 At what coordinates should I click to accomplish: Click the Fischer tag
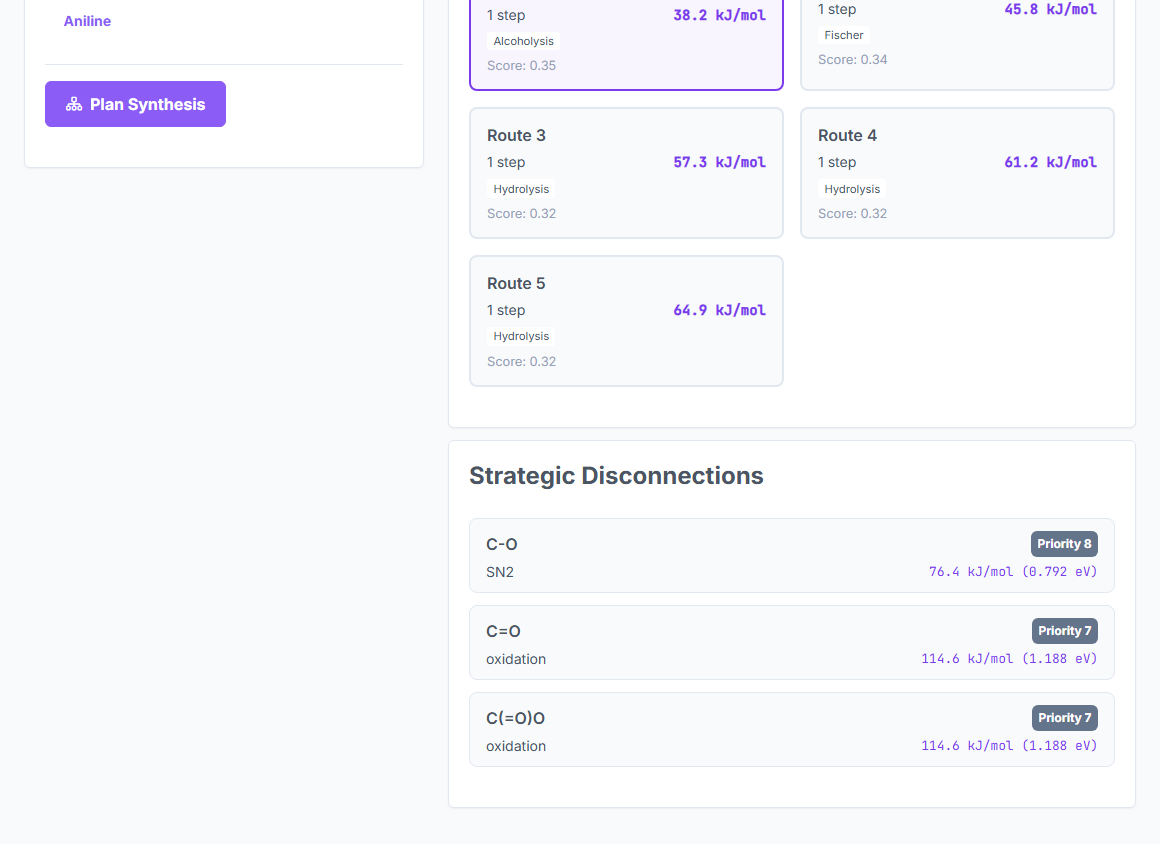pyautogui.click(x=844, y=36)
